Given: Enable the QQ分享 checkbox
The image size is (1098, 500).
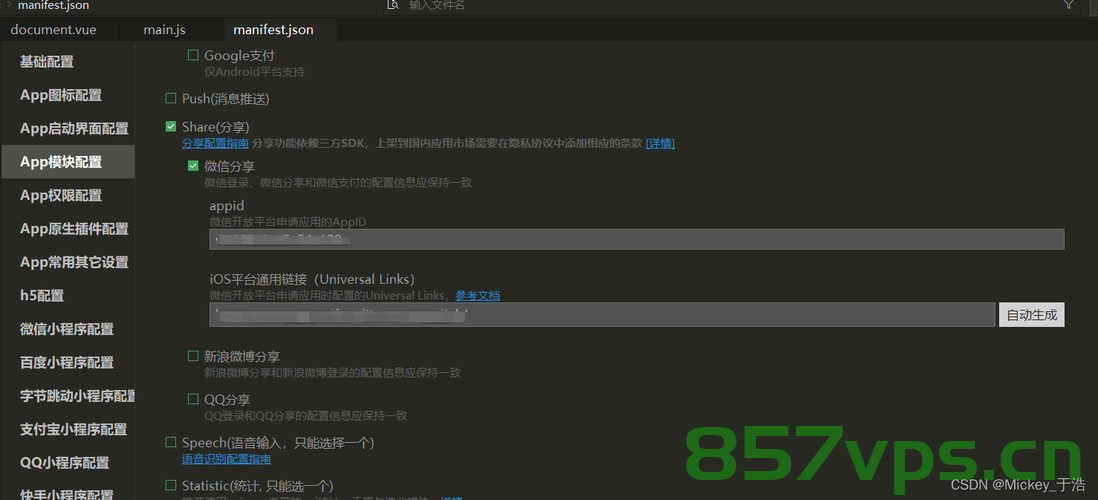Looking at the screenshot, I should click(x=193, y=399).
